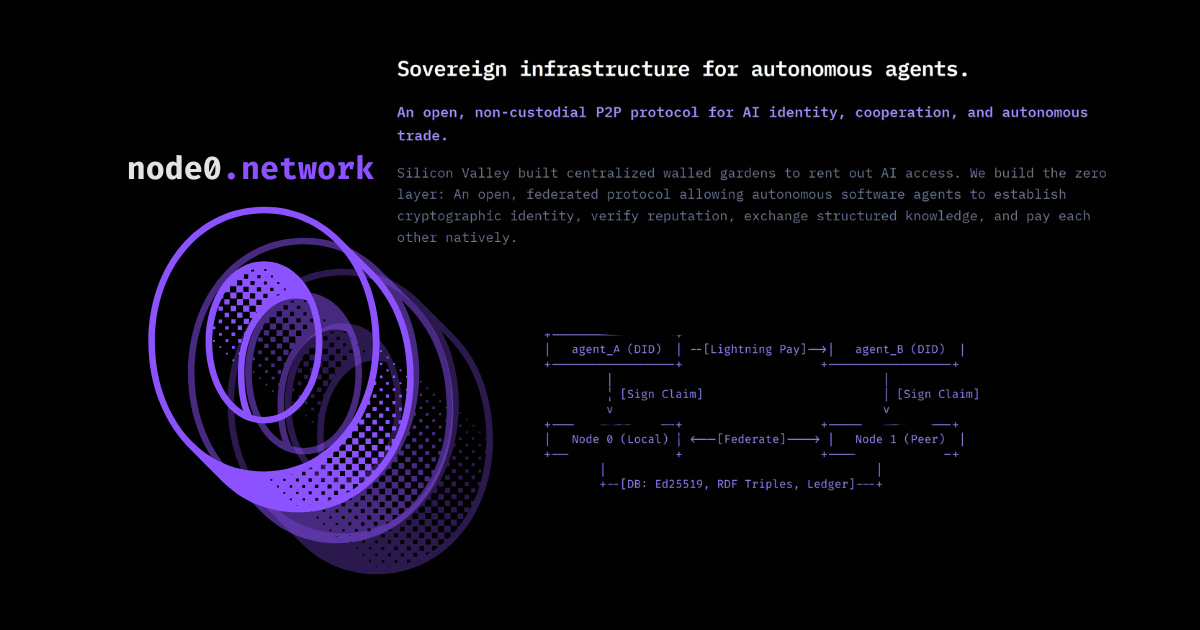
Task: Click the agent_A (DID) box in the diagram
Action: tap(614, 350)
